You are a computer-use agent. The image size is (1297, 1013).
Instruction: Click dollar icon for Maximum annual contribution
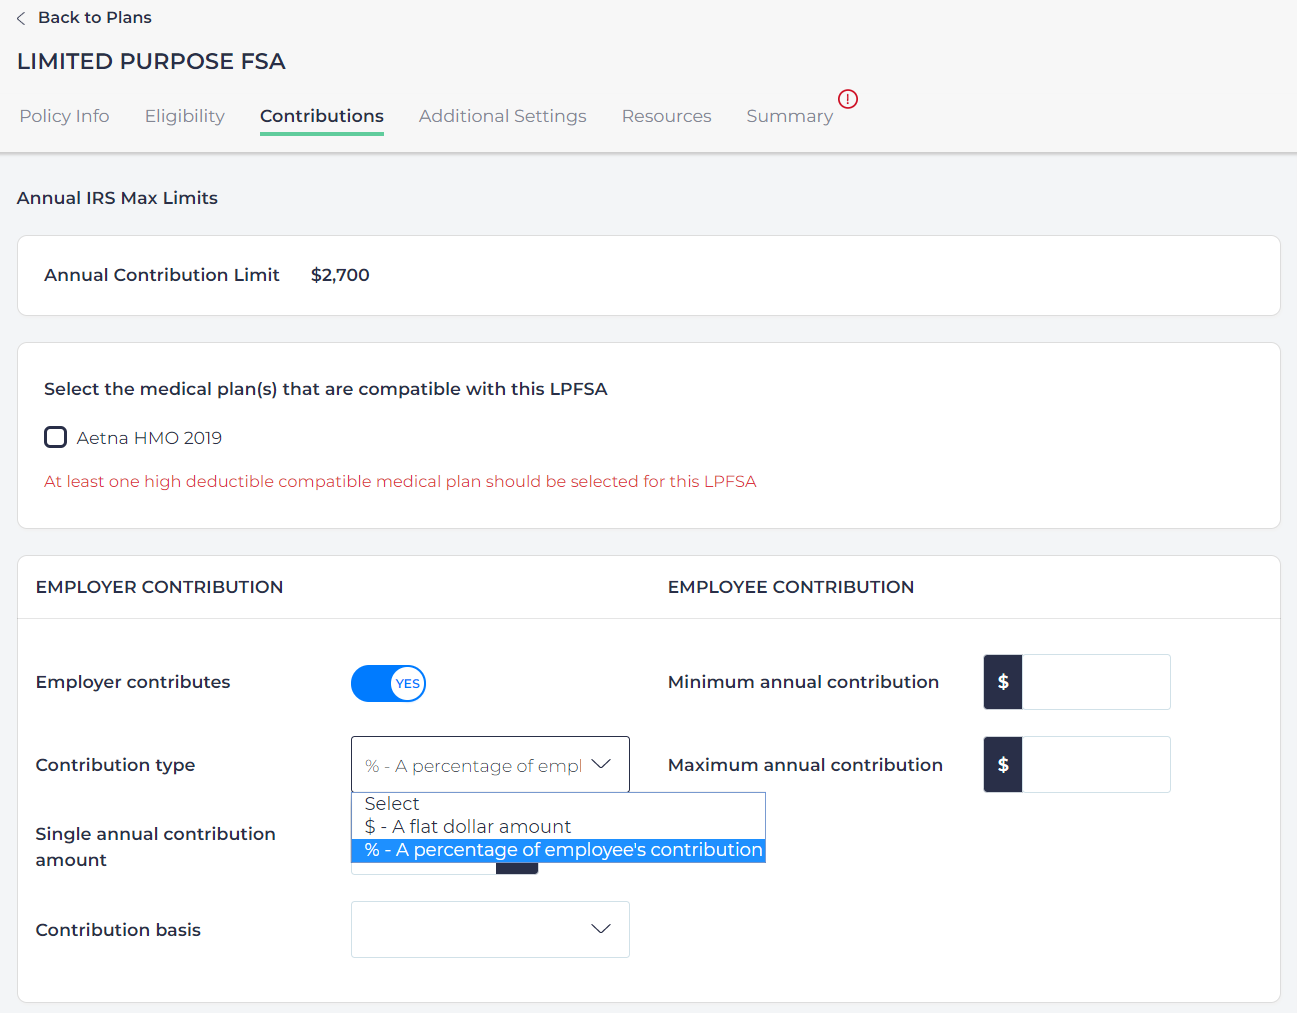click(1002, 765)
